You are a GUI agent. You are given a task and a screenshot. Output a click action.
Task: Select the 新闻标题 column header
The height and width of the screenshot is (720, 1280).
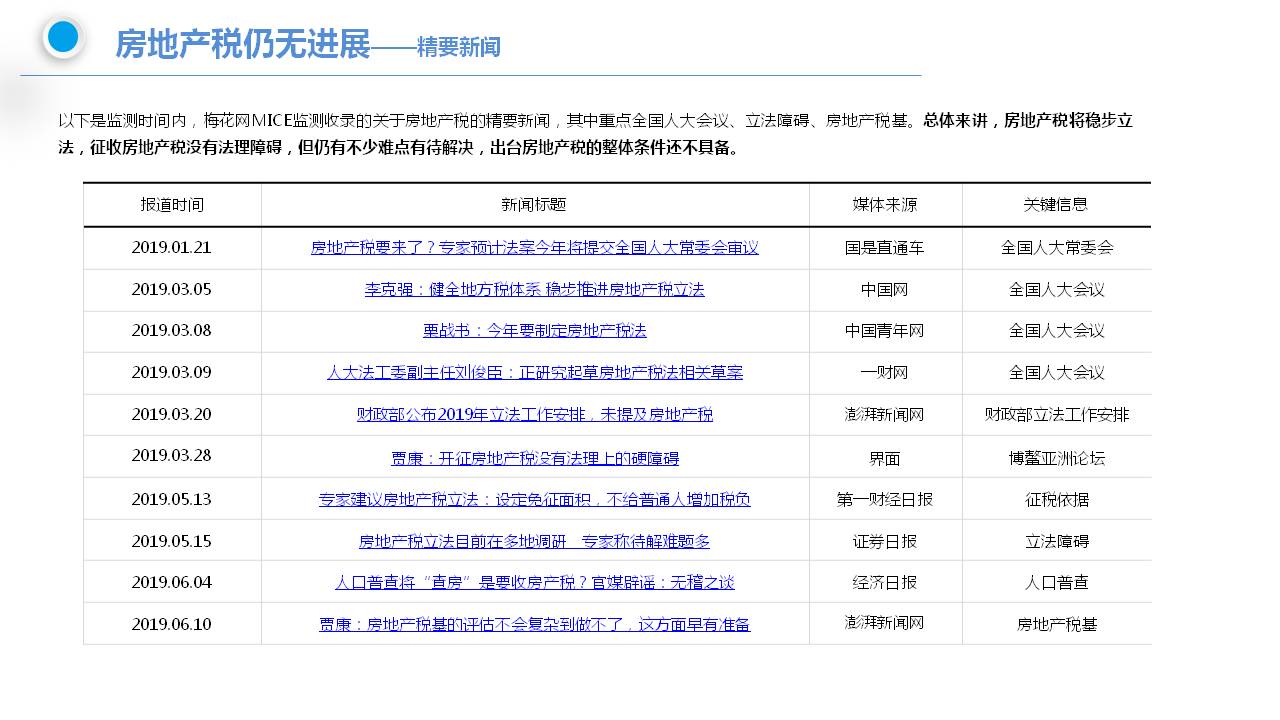pos(534,205)
